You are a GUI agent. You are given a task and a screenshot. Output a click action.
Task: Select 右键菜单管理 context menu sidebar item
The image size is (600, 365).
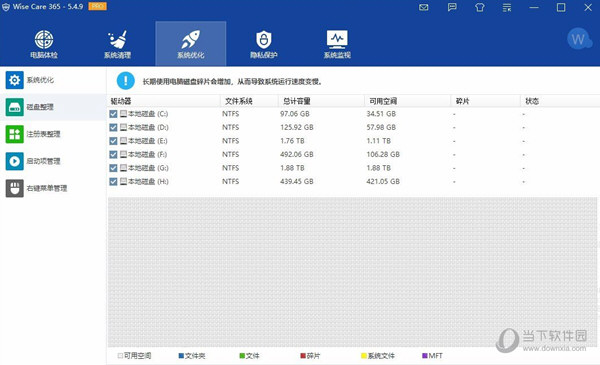[x=53, y=188]
